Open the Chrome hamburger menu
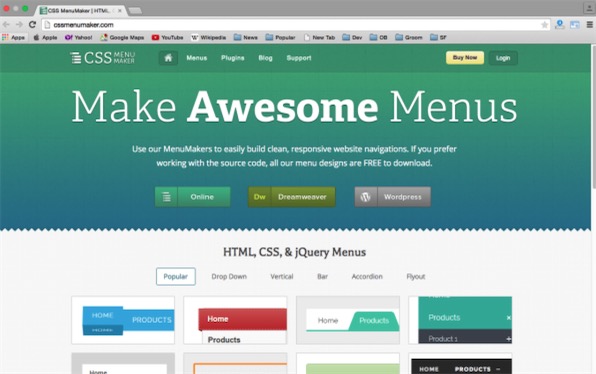This screenshot has width=596, height=374. coord(590,25)
